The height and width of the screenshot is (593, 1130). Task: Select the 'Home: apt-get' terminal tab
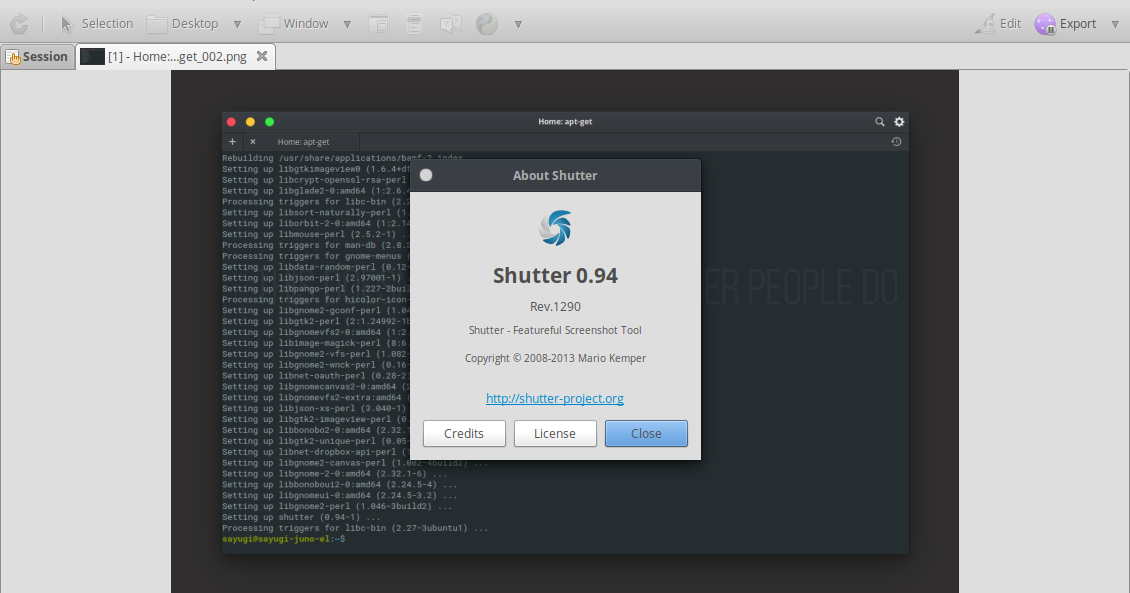pos(303,142)
